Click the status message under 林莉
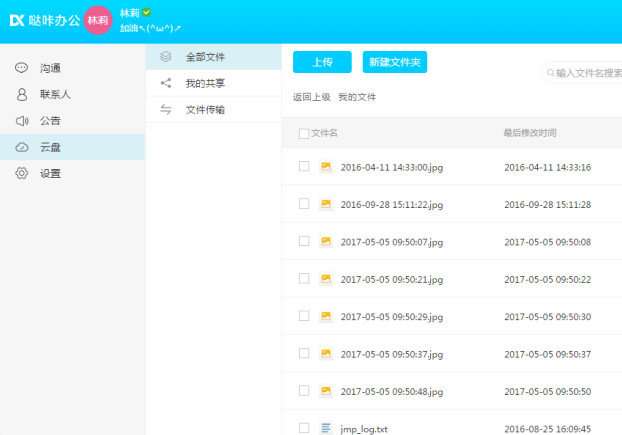Screen dimensions: 622x435 tap(150, 28)
